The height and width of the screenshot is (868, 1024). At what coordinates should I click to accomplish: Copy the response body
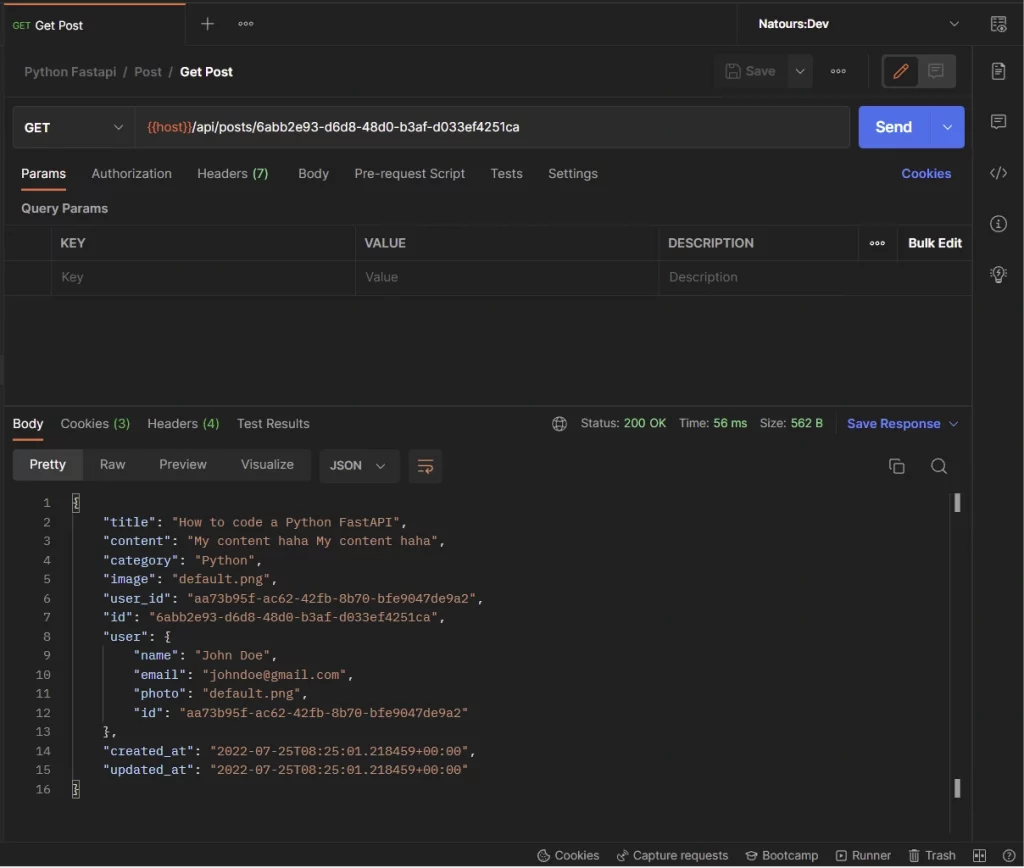[896, 465]
